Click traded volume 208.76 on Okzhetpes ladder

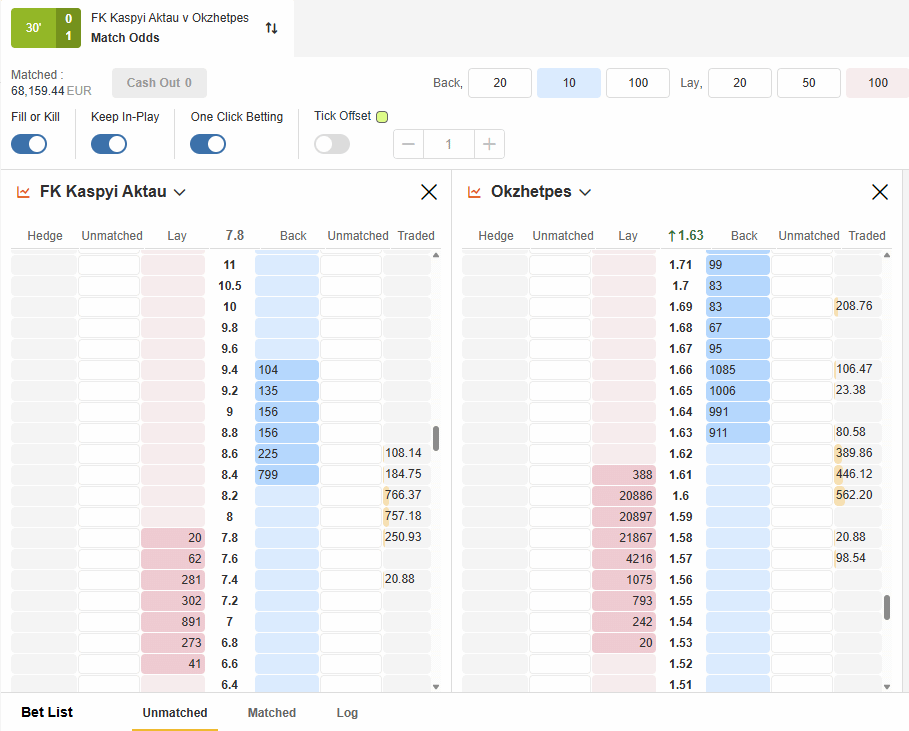pos(857,306)
